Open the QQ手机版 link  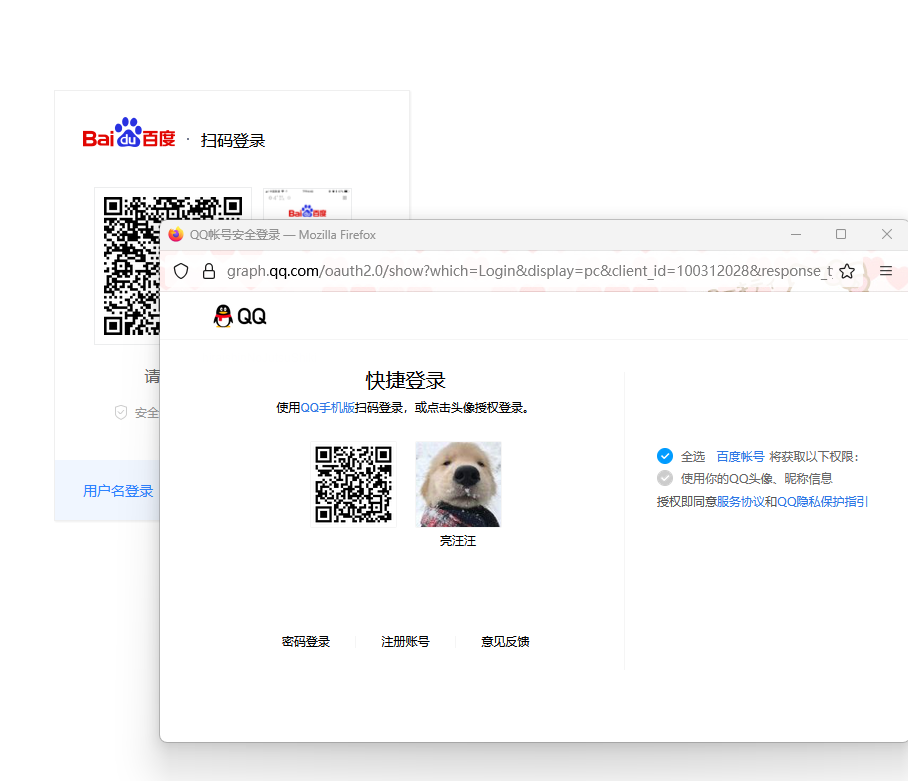(327, 408)
